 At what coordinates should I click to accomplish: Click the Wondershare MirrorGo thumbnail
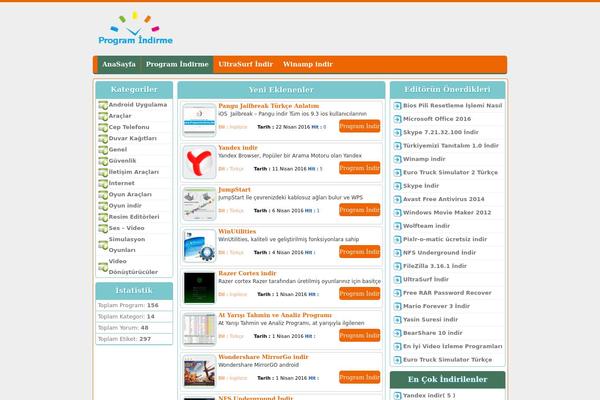[x=199, y=371]
